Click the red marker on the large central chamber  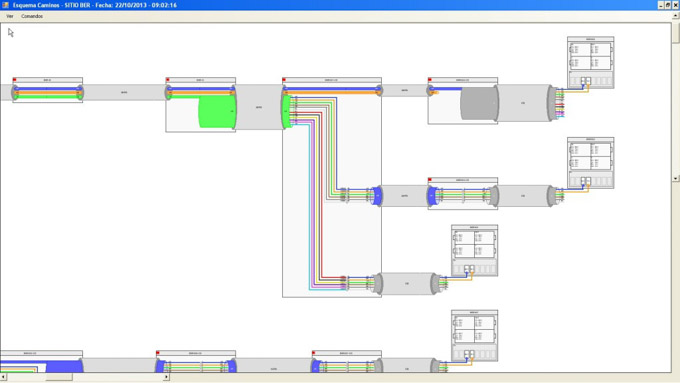(284, 79)
